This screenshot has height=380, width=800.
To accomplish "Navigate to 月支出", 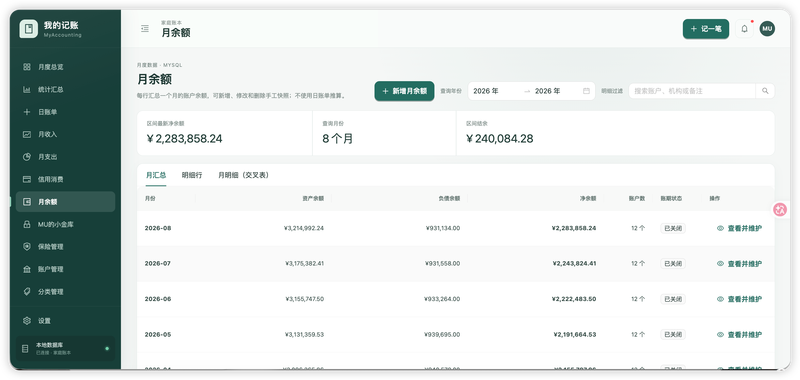I will click(x=65, y=157).
